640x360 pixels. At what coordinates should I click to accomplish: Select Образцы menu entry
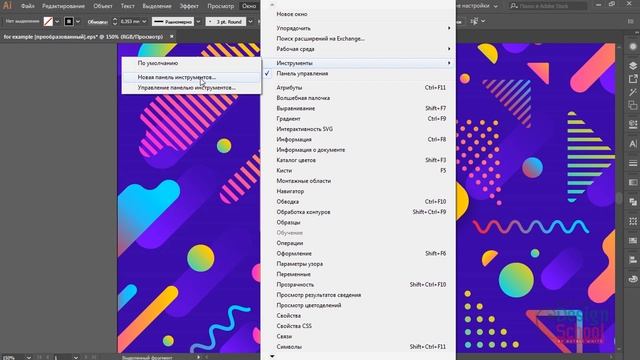click(358, 222)
